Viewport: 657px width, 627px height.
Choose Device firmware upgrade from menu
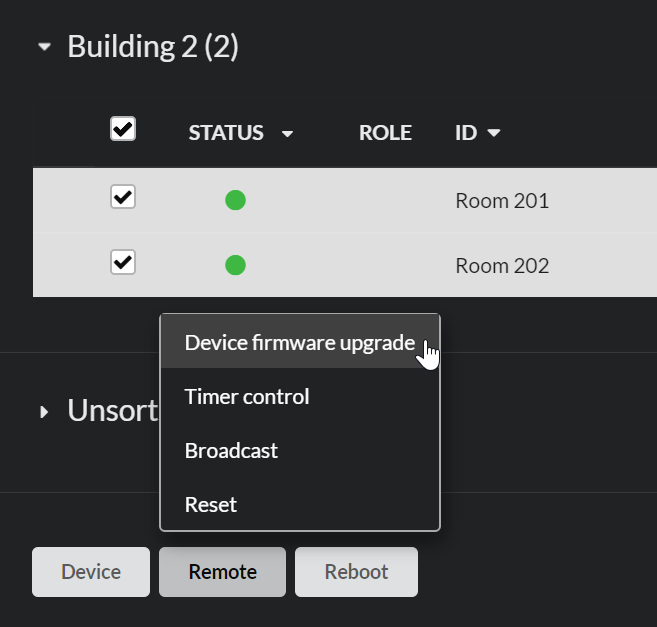(x=300, y=342)
